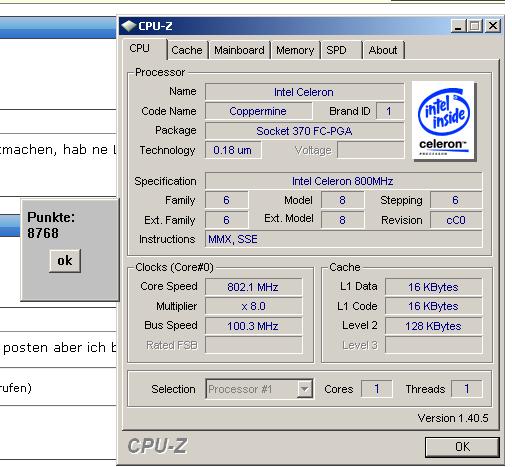Click the Name field showing Intel Celeron

coord(304,92)
